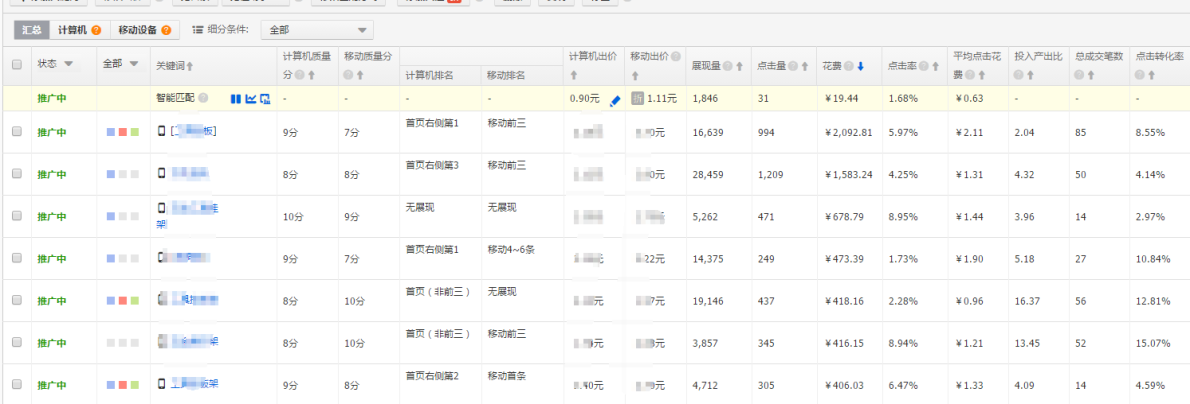Pause the 智能匹配 keyword via pause icon
The width and height of the screenshot is (1190, 404).
235,99
